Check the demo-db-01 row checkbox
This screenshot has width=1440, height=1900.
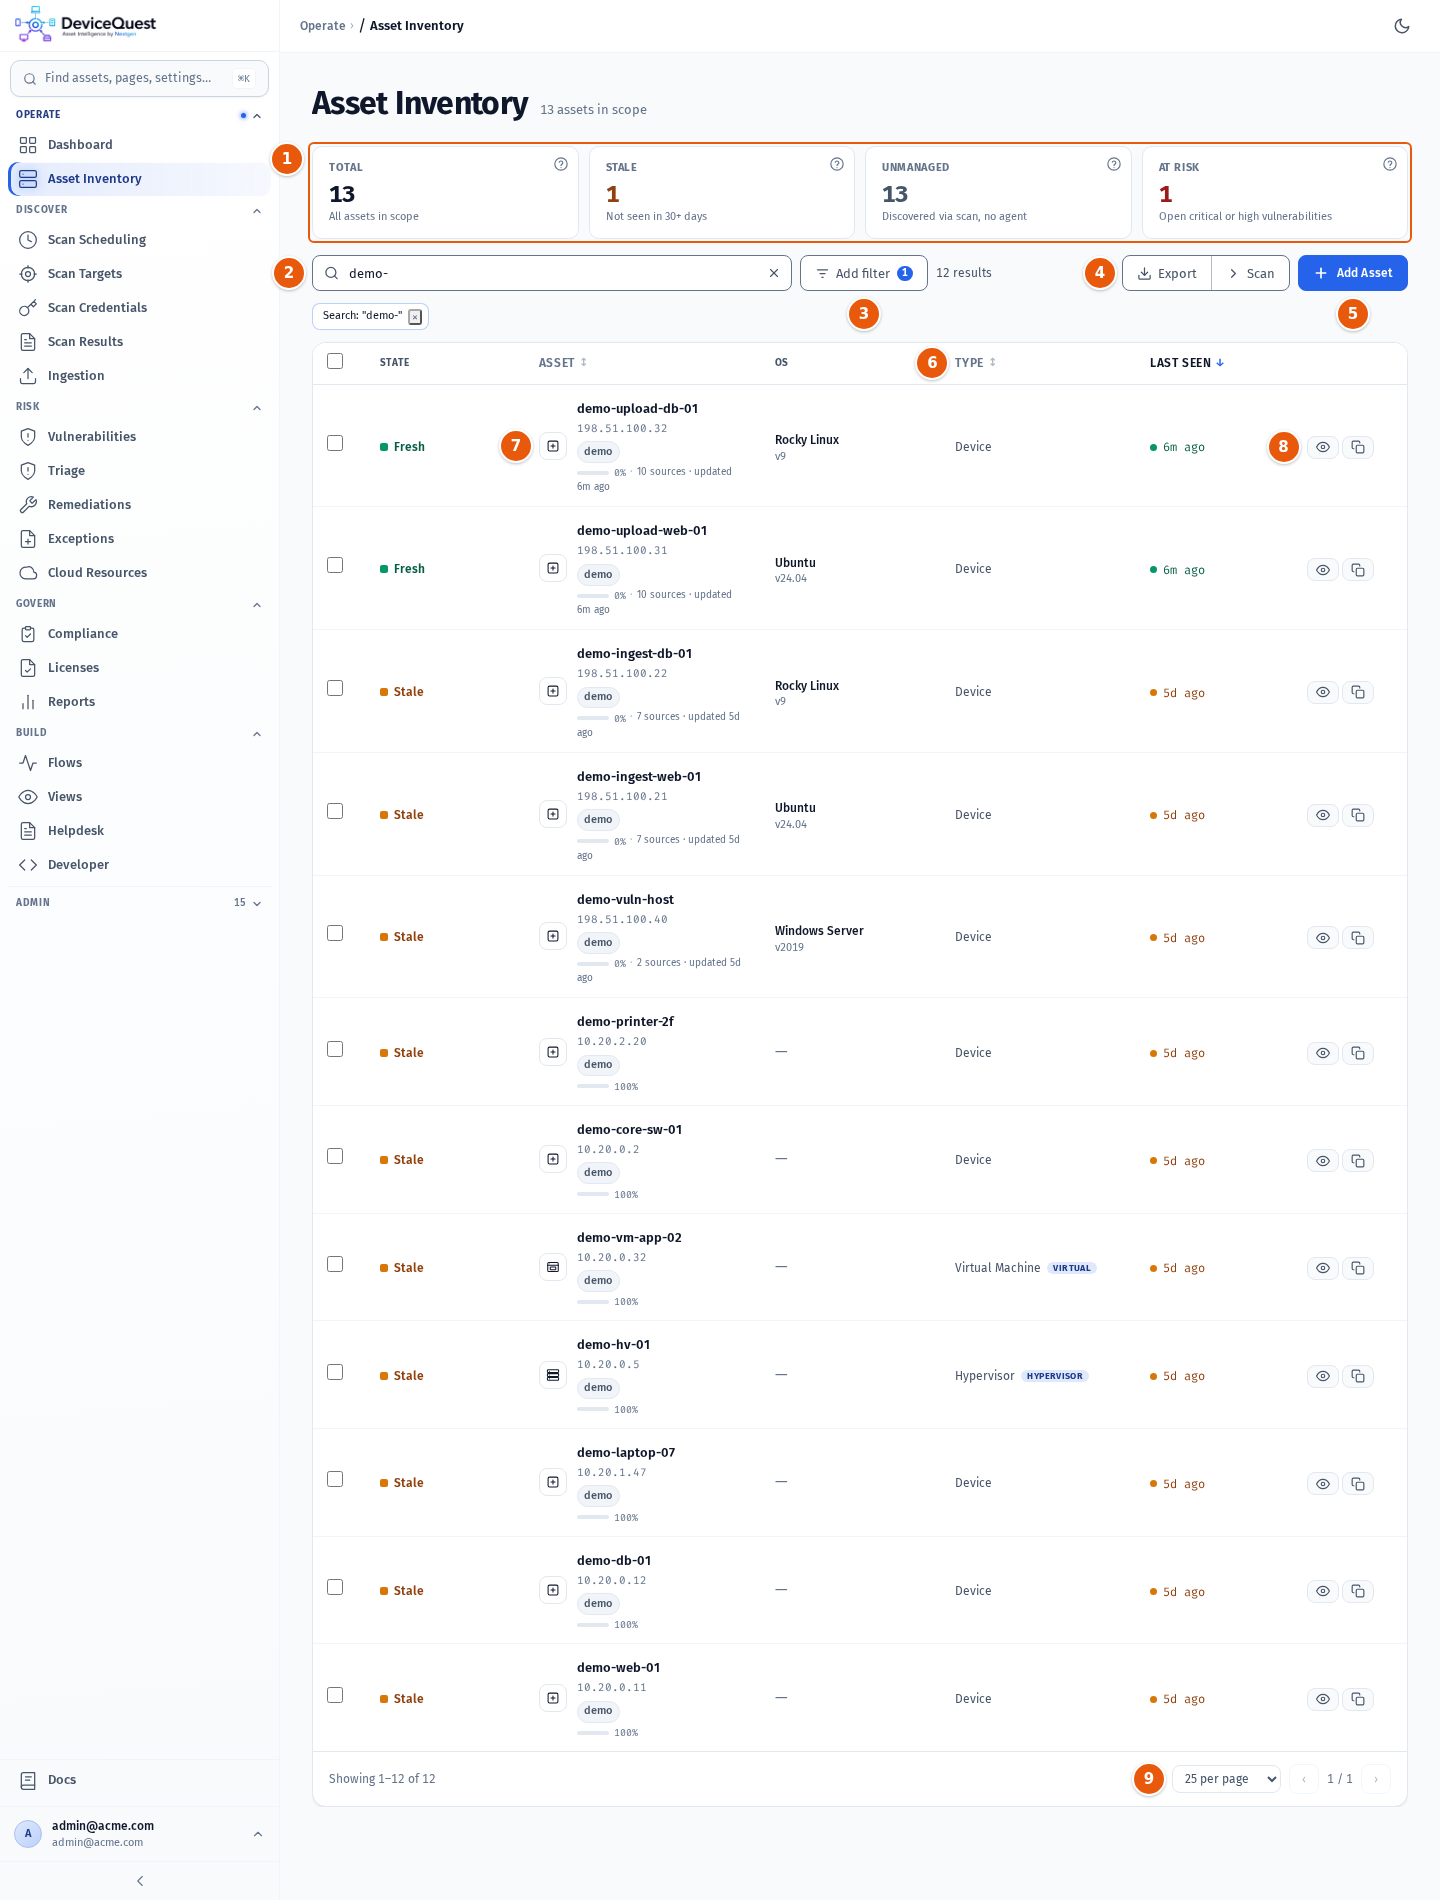tap(335, 1587)
